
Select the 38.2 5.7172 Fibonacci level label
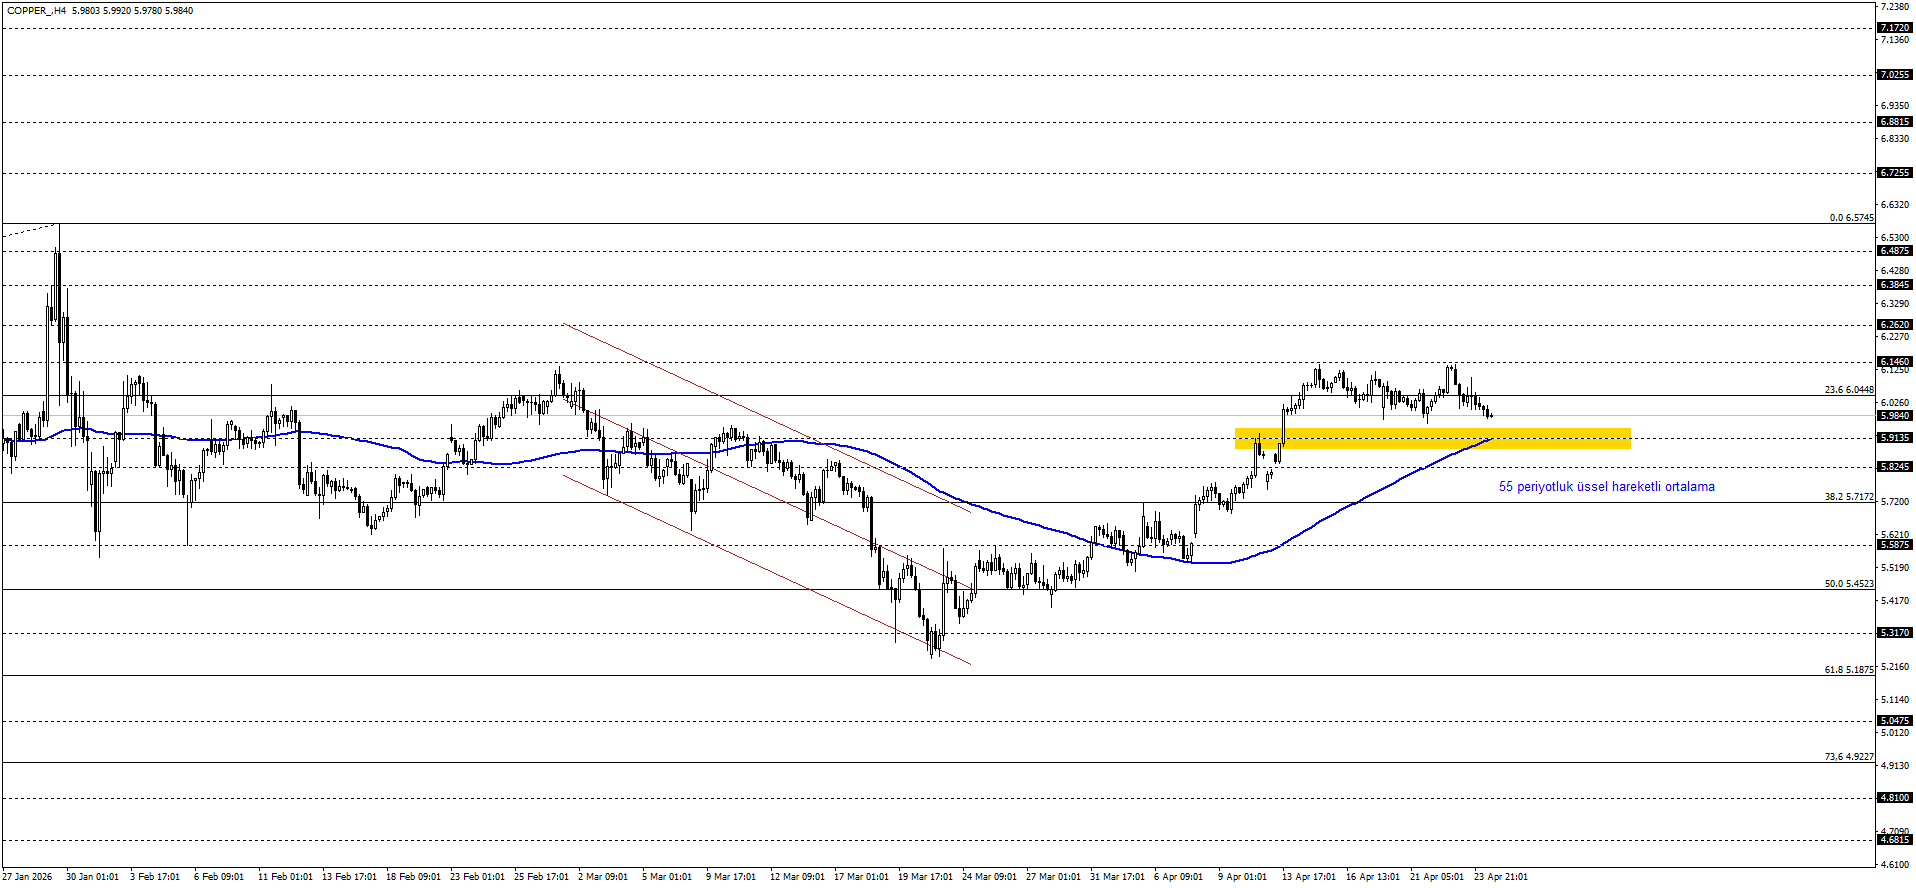tap(1848, 497)
